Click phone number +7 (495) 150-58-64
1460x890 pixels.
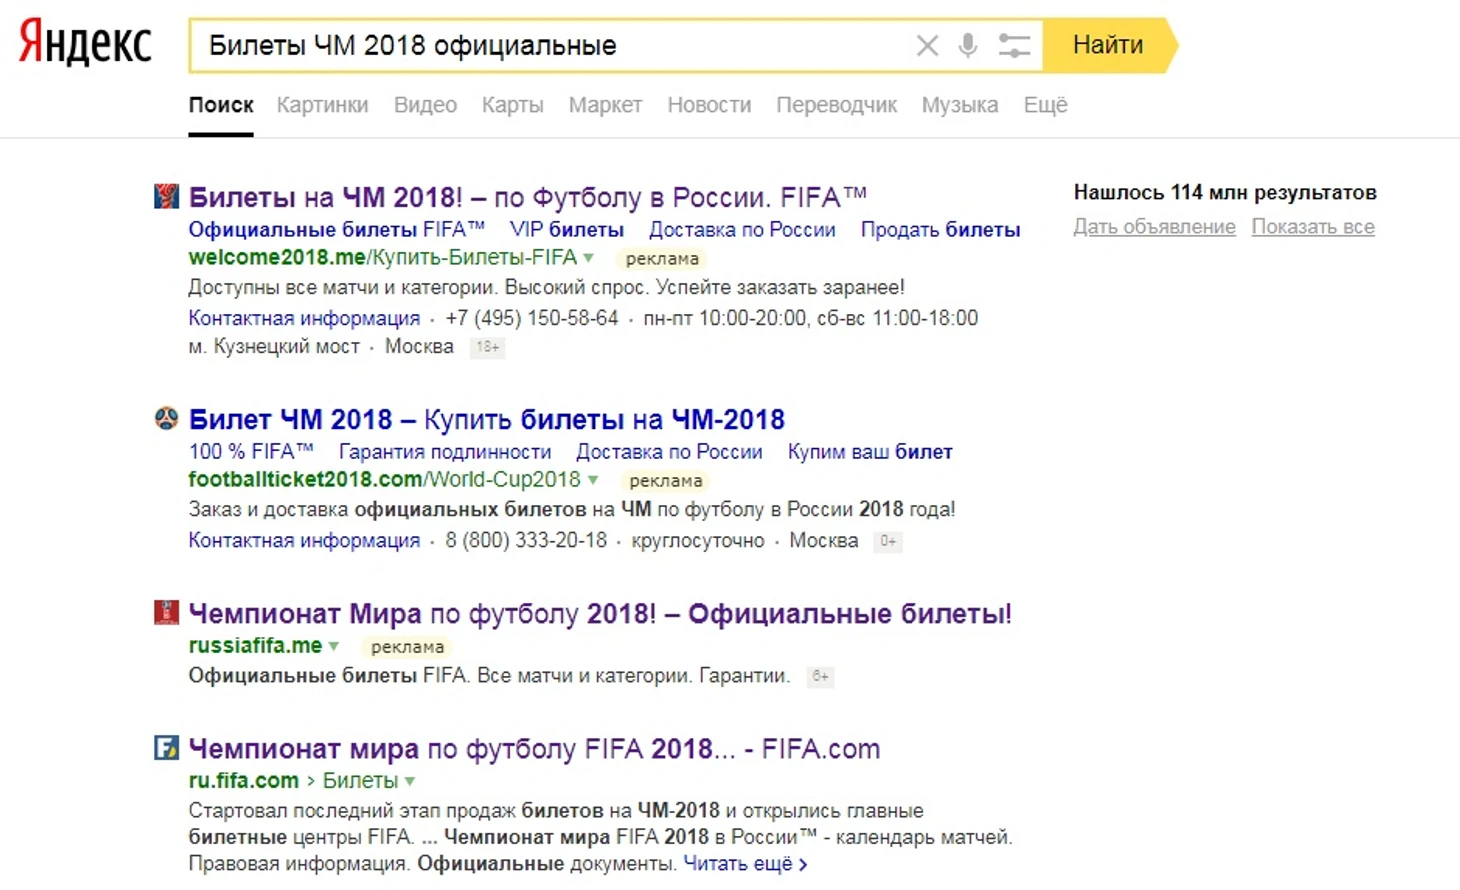(x=532, y=318)
